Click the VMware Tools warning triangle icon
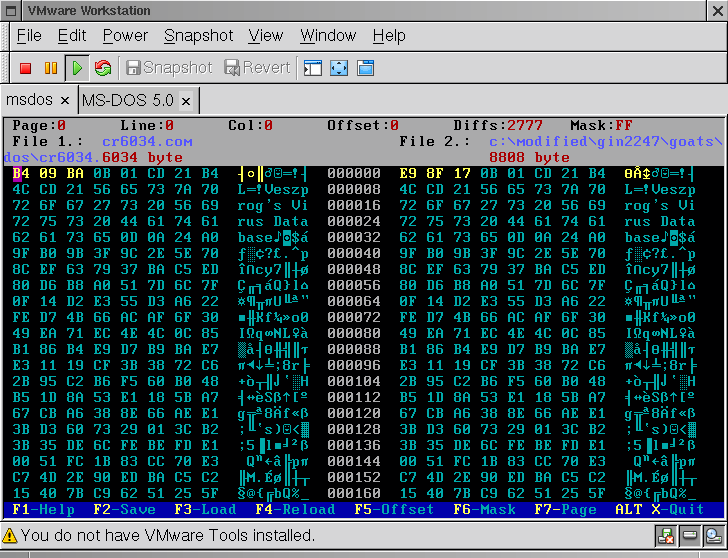Viewport: 728px width, 558px height. point(10,536)
